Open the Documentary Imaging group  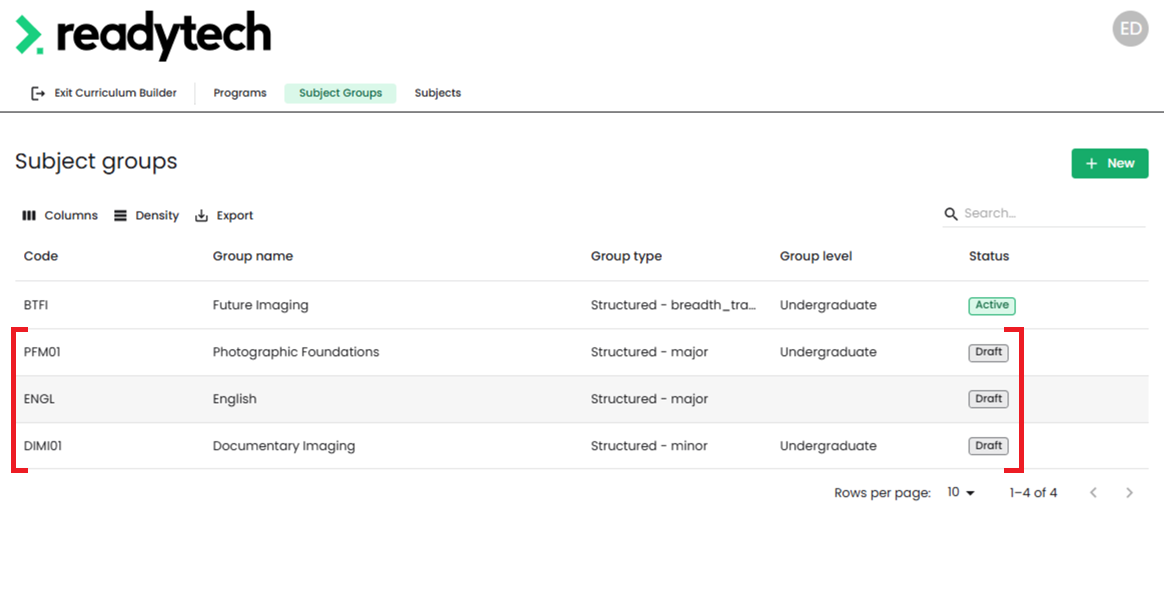(284, 446)
